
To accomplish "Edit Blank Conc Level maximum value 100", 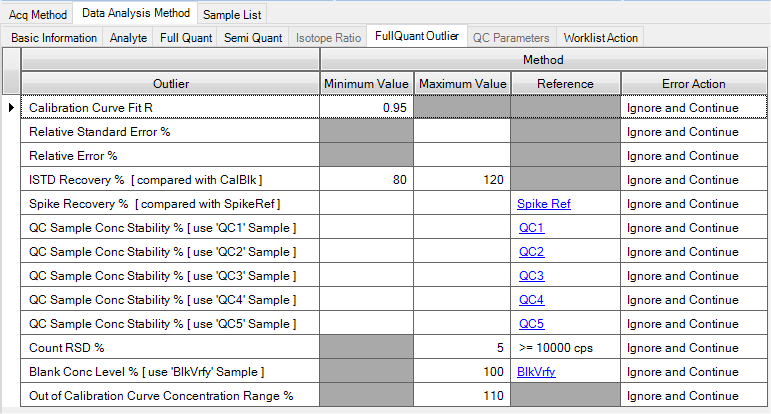I will (462, 372).
